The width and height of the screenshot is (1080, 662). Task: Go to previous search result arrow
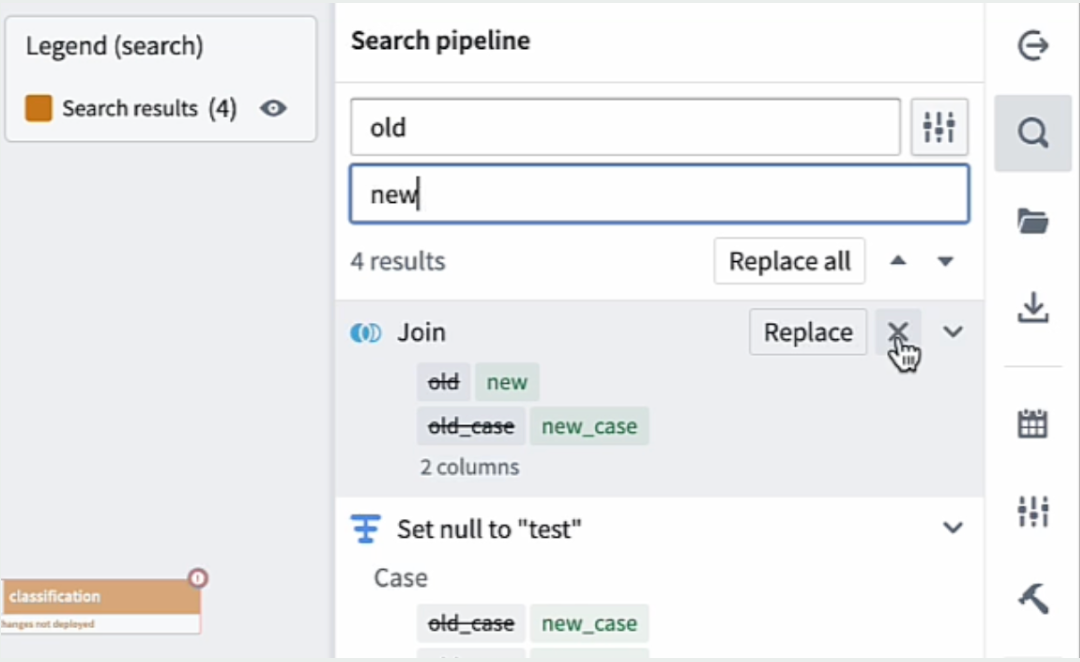[x=897, y=261]
